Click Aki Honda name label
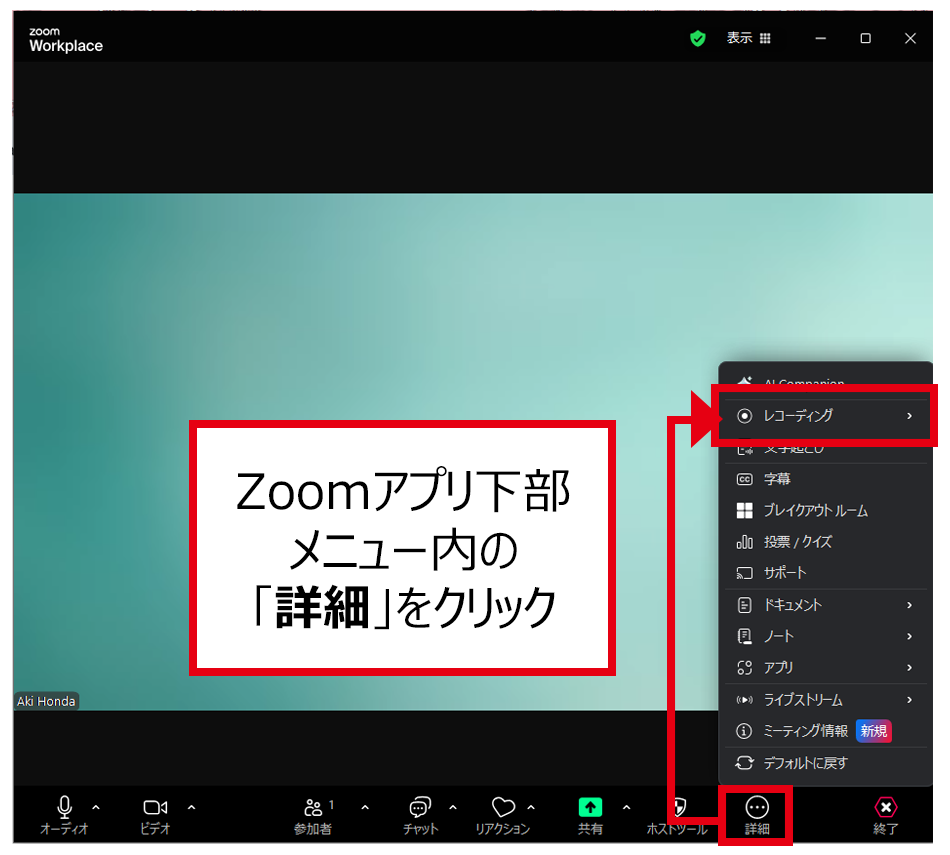 pyautogui.click(x=46, y=701)
